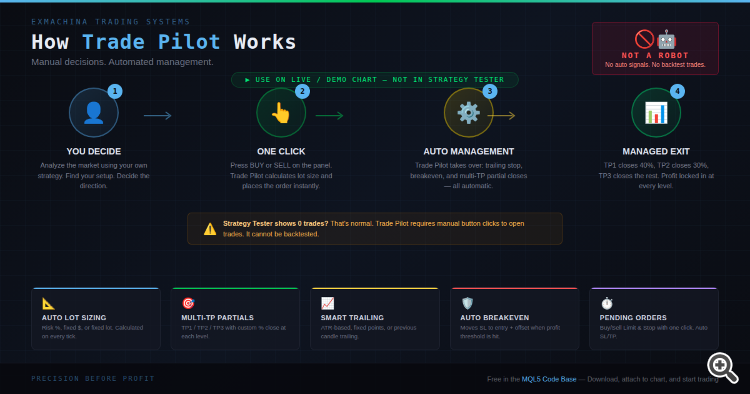
Task: Click the yellow warning triangle icon
Action: pos(210,229)
